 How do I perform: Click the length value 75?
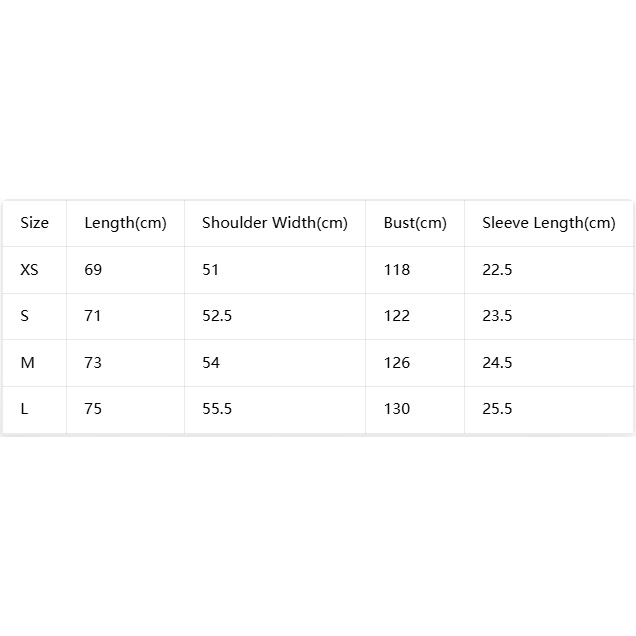93,409
